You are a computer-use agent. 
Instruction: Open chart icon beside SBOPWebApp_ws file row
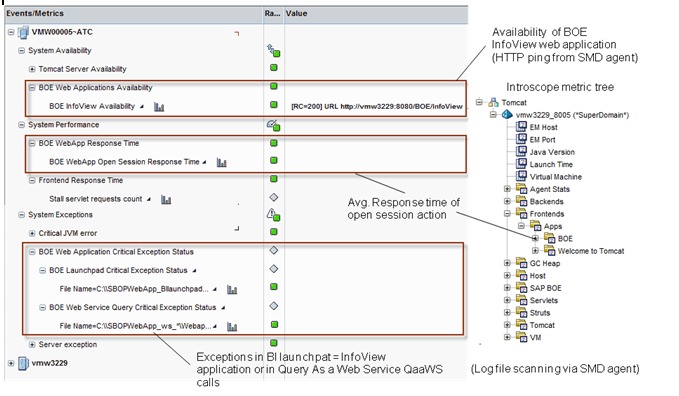click(232, 327)
